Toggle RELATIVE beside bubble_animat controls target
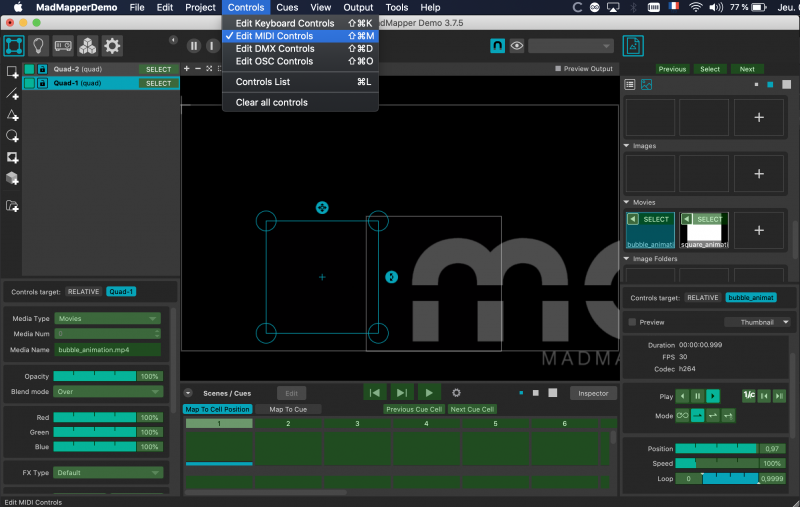Image resolution: width=800 pixels, height=507 pixels. 703,297
